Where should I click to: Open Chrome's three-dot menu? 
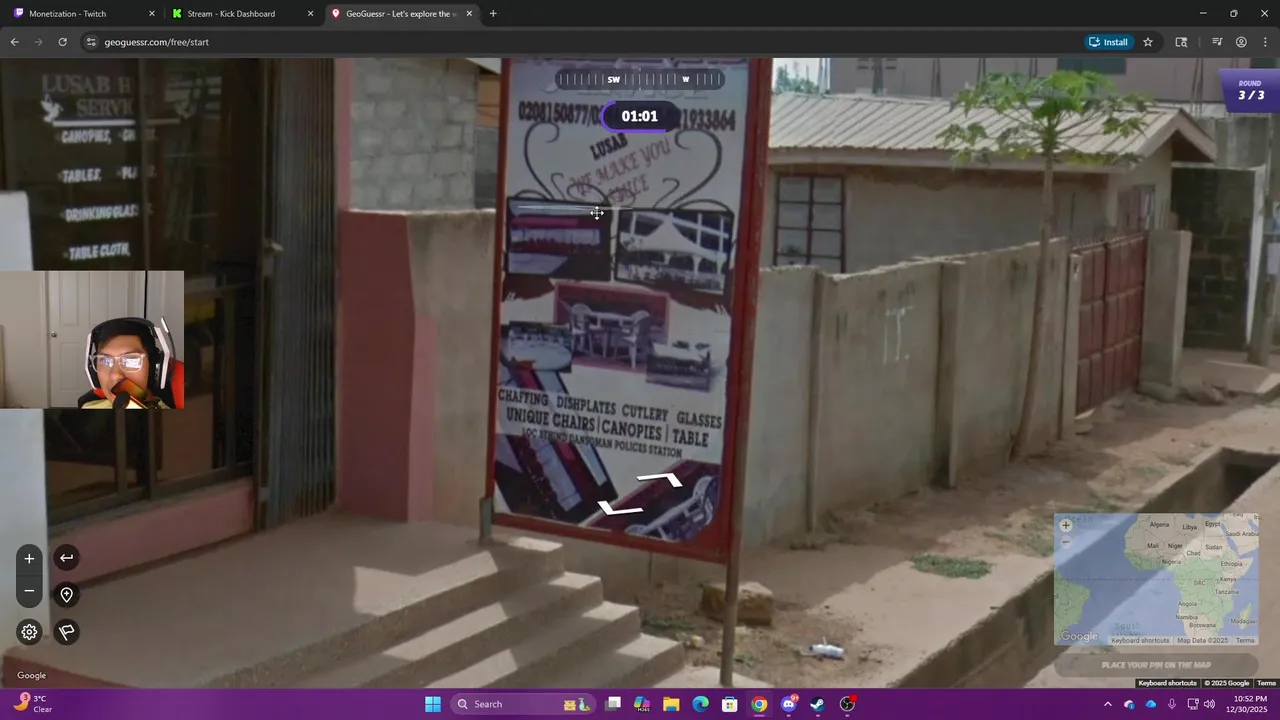tap(1265, 42)
